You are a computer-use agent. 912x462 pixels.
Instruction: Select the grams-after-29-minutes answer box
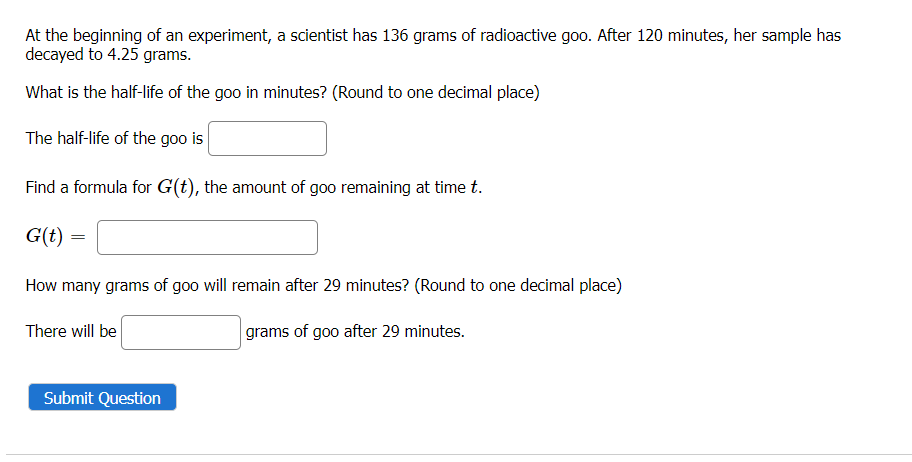click(x=181, y=332)
